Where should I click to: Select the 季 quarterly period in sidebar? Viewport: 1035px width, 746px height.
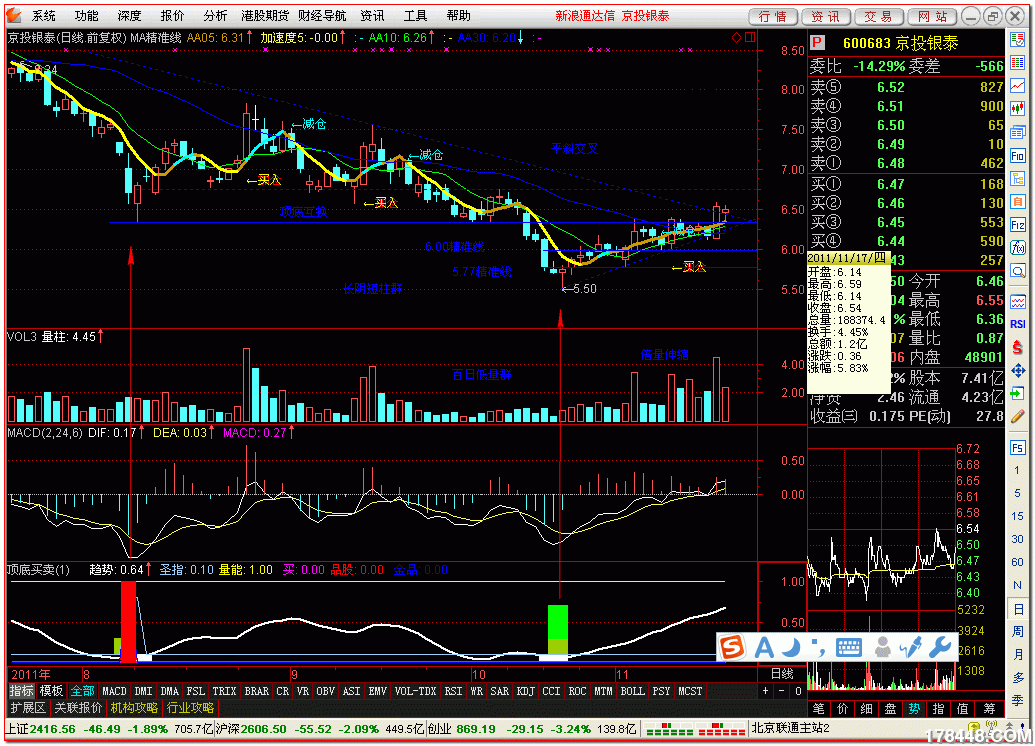coord(1017,702)
